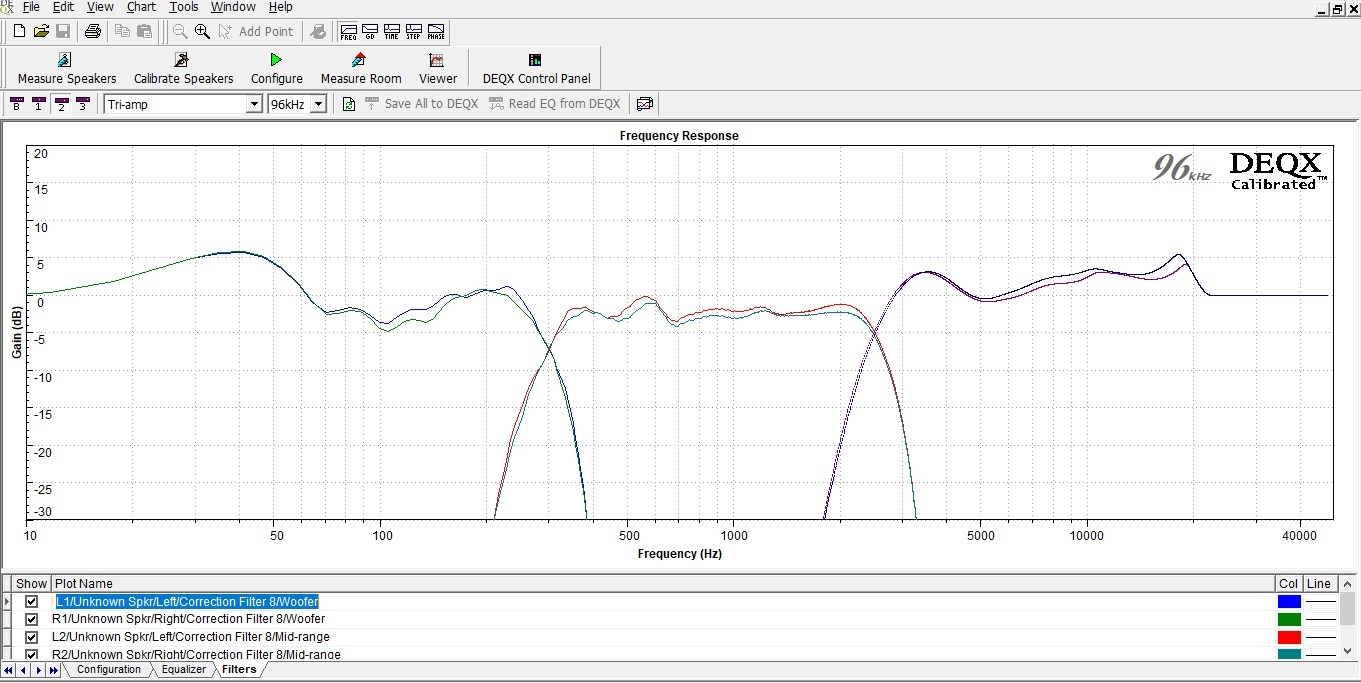1361x683 pixels.
Task: Open the Chart menu
Action: point(141,7)
